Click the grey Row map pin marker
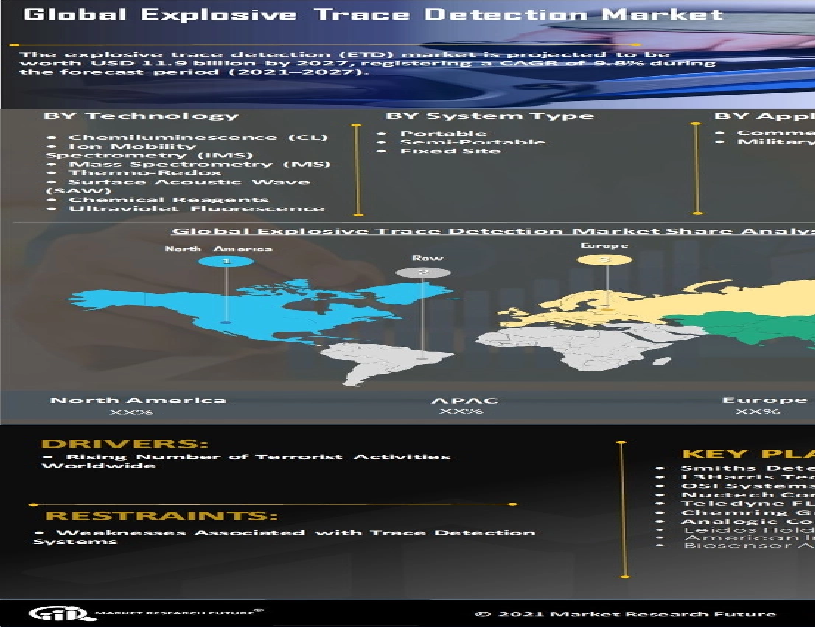 (x=423, y=272)
